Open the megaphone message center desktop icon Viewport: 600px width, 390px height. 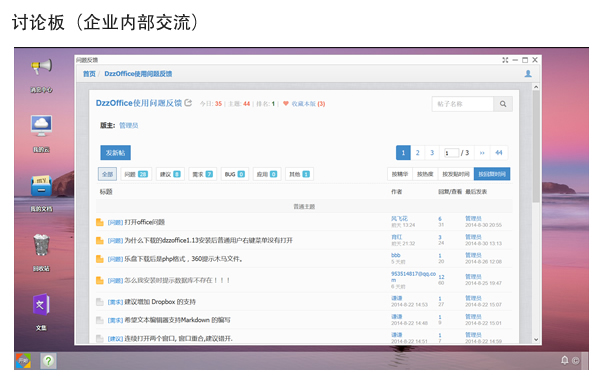tap(41, 67)
